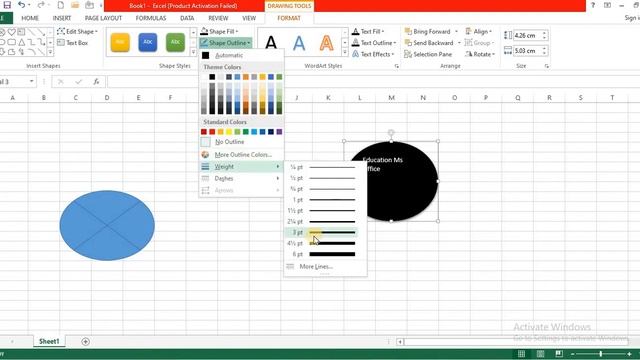Pick the black theme color swatch
The height and width of the screenshot is (360, 640).
(x=212, y=77)
